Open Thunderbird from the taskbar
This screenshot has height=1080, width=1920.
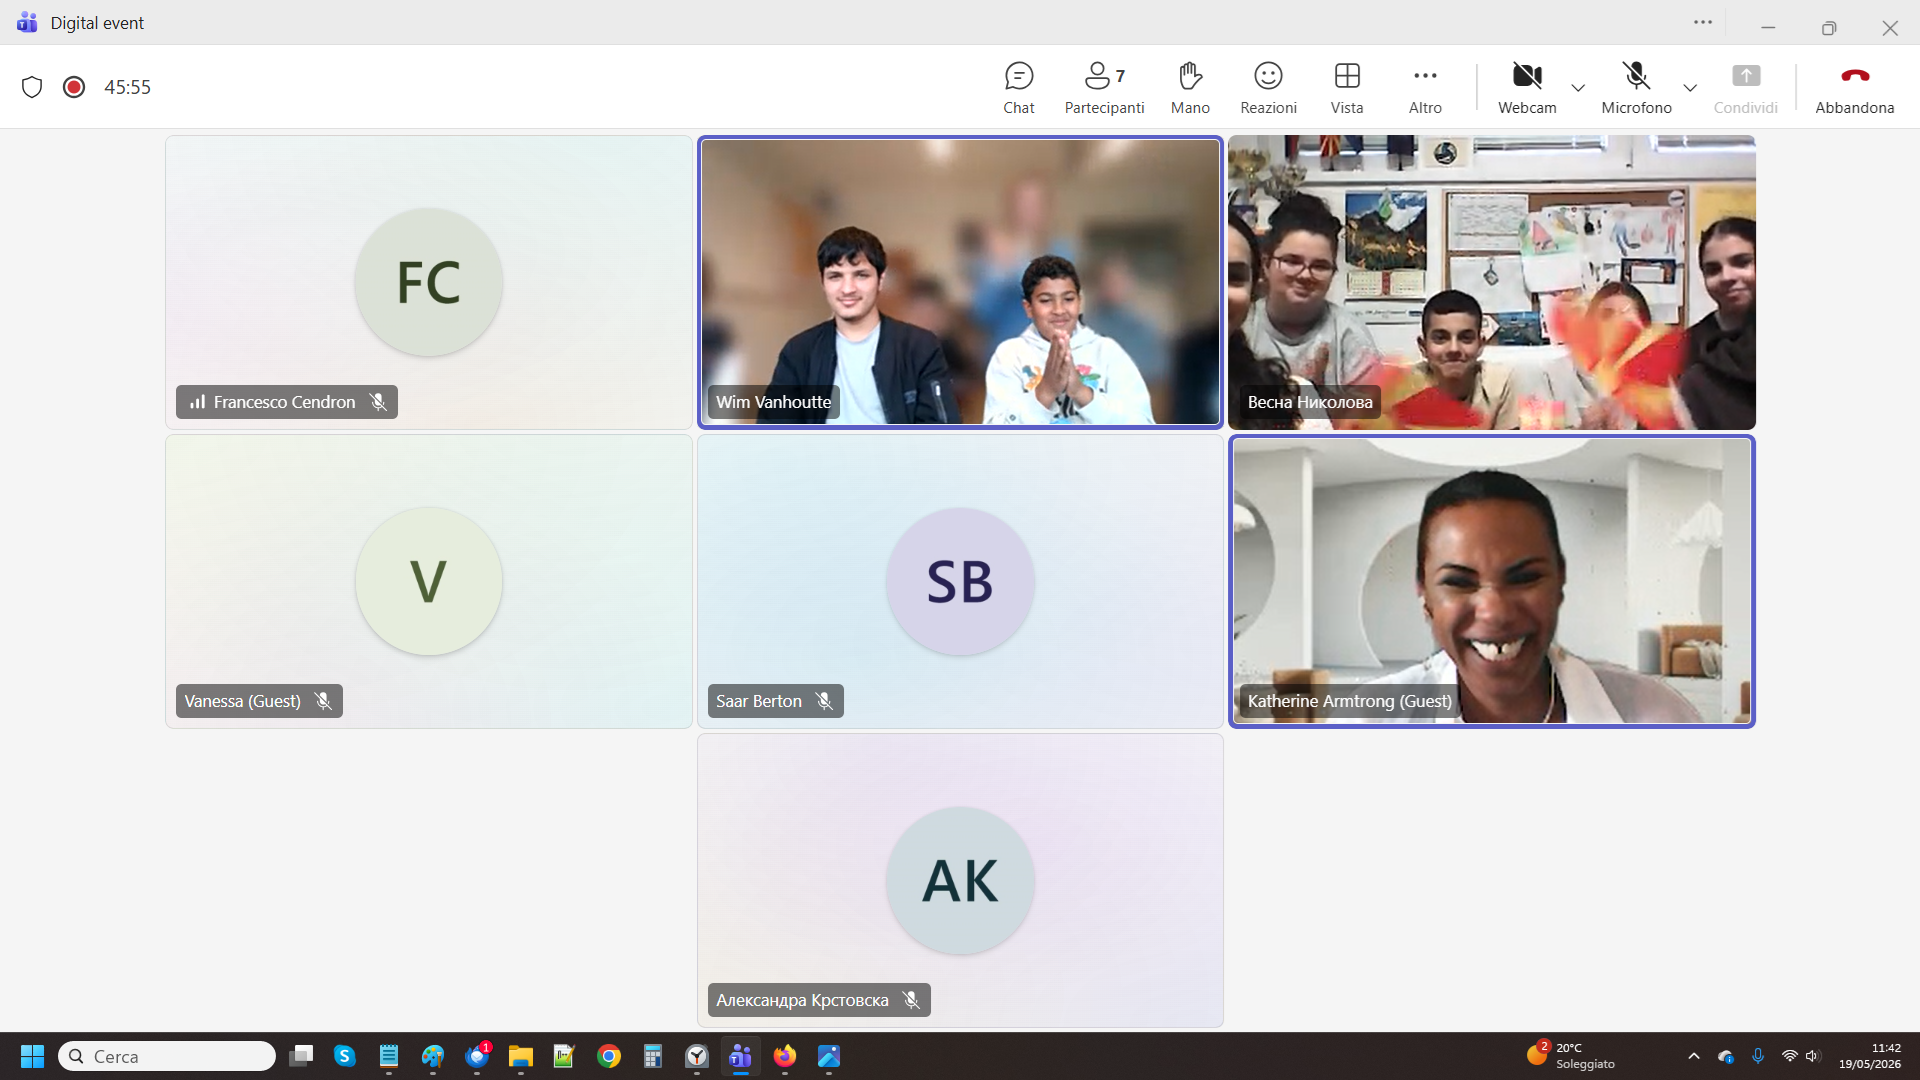pyautogui.click(x=477, y=1056)
